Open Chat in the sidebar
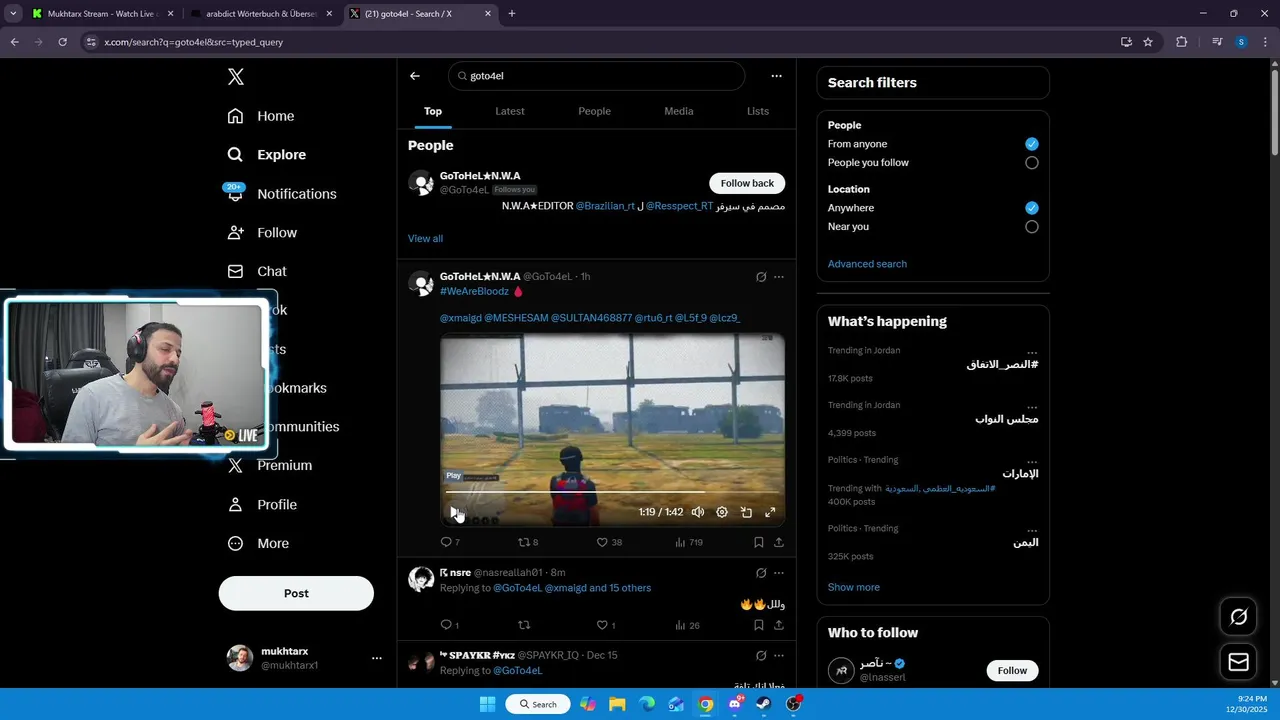1280x720 pixels. [x=257, y=272]
